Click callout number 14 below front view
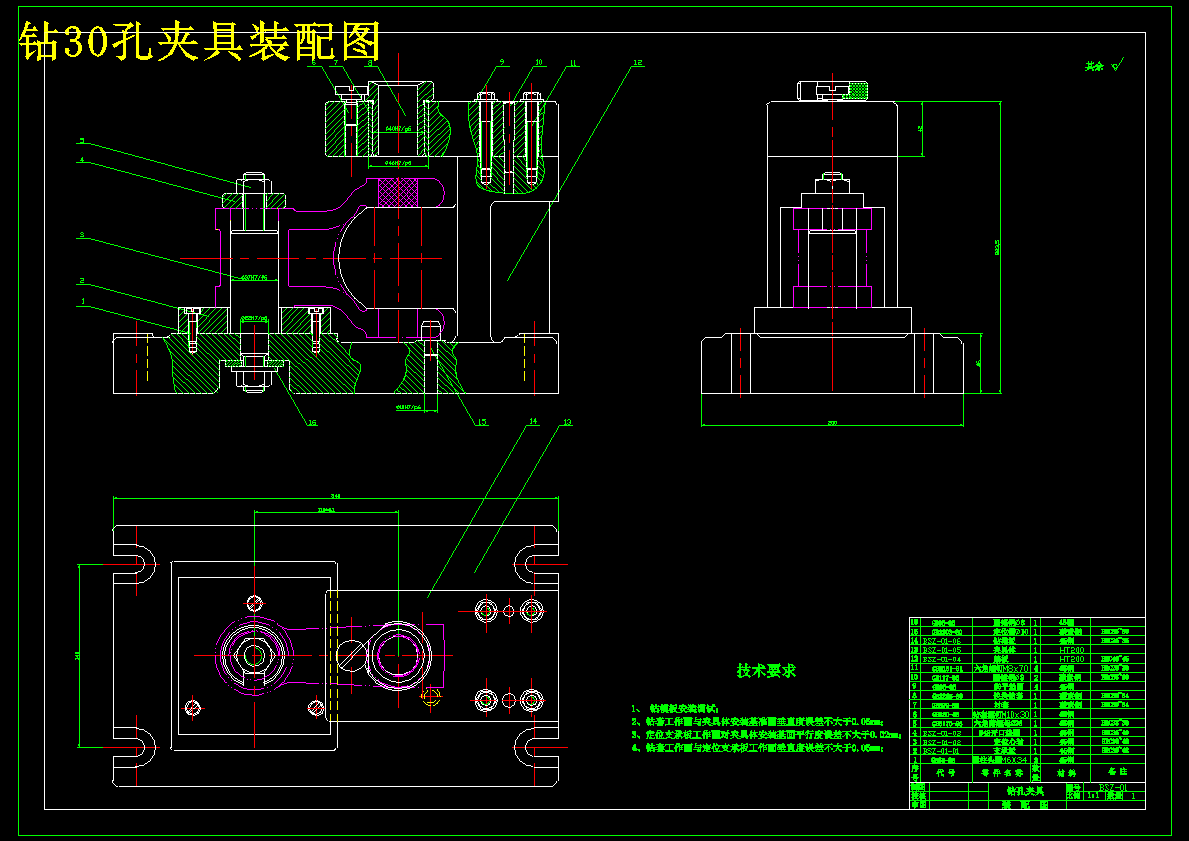Screen dimensions: 1189x841 tap(533, 421)
